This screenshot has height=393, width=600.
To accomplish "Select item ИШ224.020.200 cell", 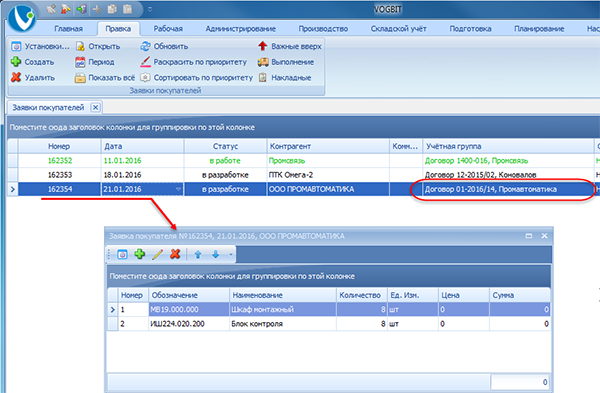I will (189, 324).
